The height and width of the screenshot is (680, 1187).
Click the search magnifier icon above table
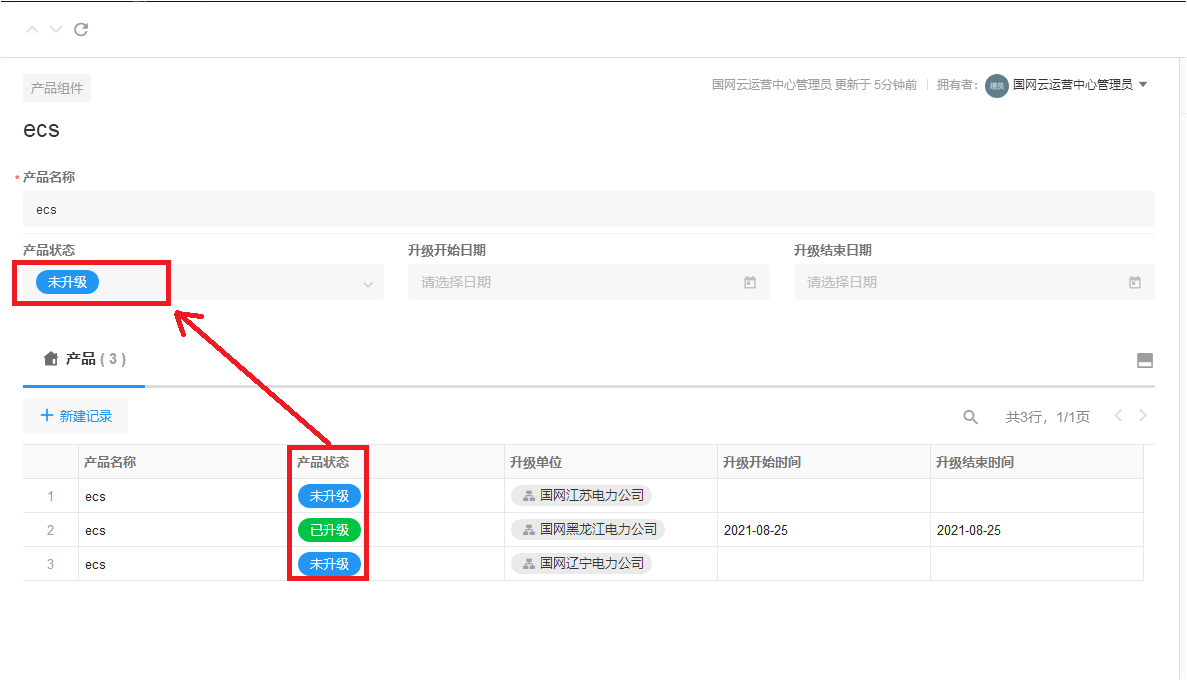click(x=970, y=417)
